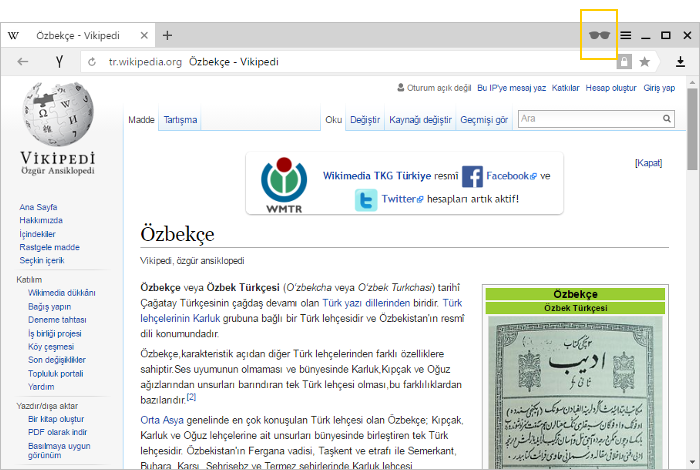
Task: Open a new tab with plus
Action: (x=167, y=35)
